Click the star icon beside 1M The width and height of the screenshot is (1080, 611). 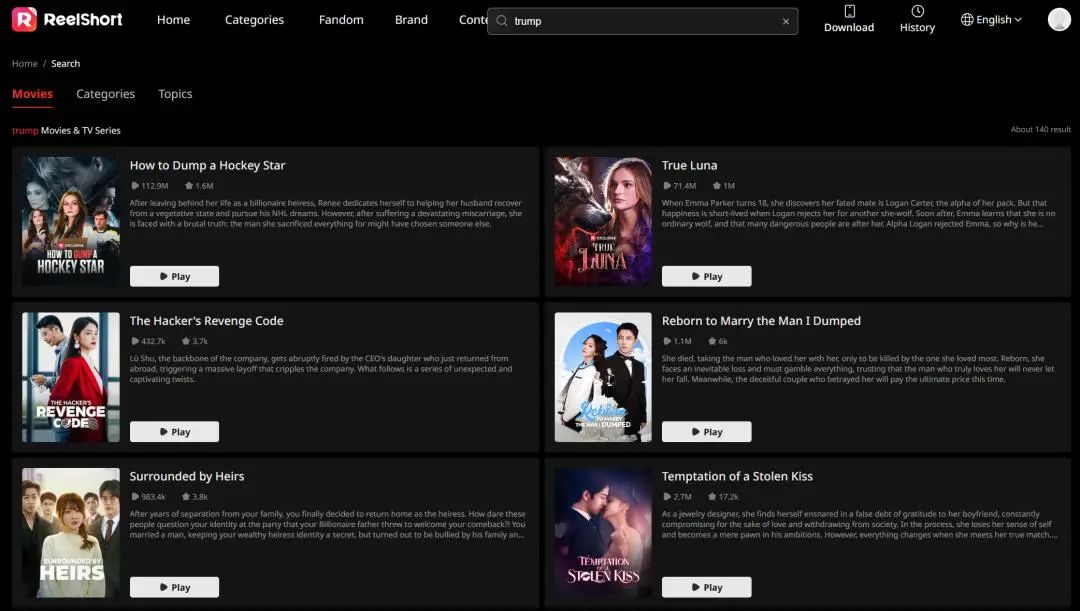(717, 186)
